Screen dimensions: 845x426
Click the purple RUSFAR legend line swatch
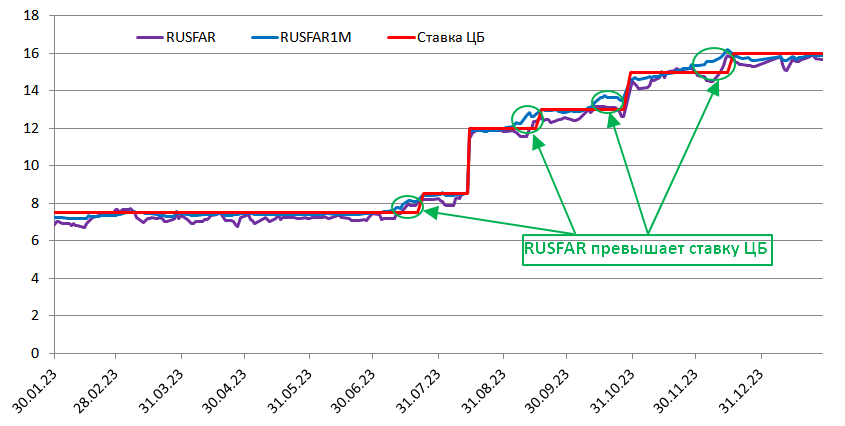150,38
